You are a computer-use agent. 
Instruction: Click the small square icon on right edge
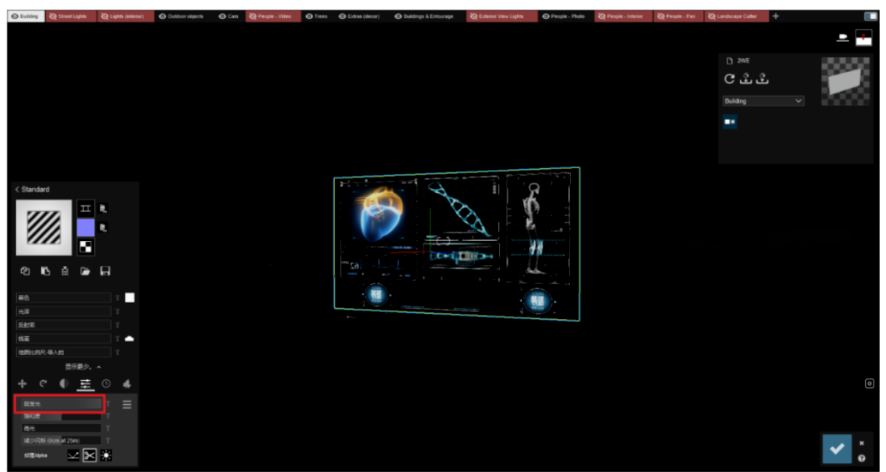coord(870,383)
